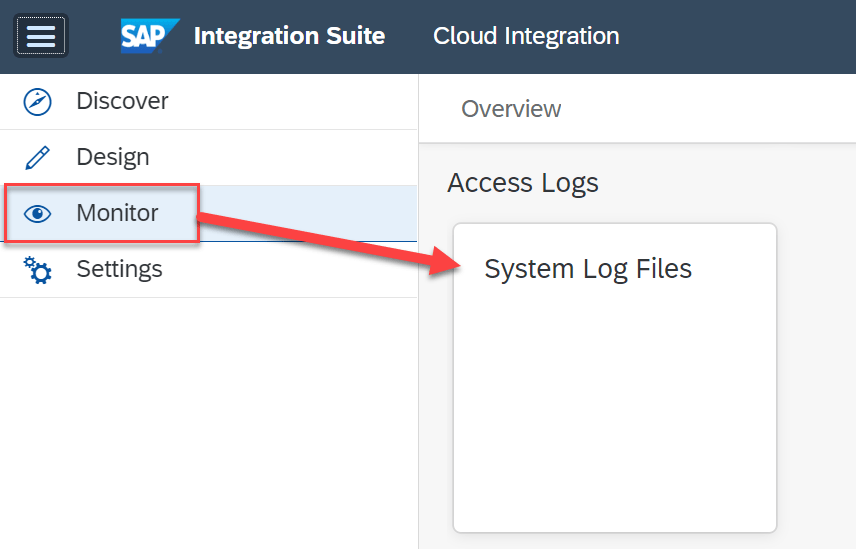Click the Cloud Integration header text

[x=526, y=36]
